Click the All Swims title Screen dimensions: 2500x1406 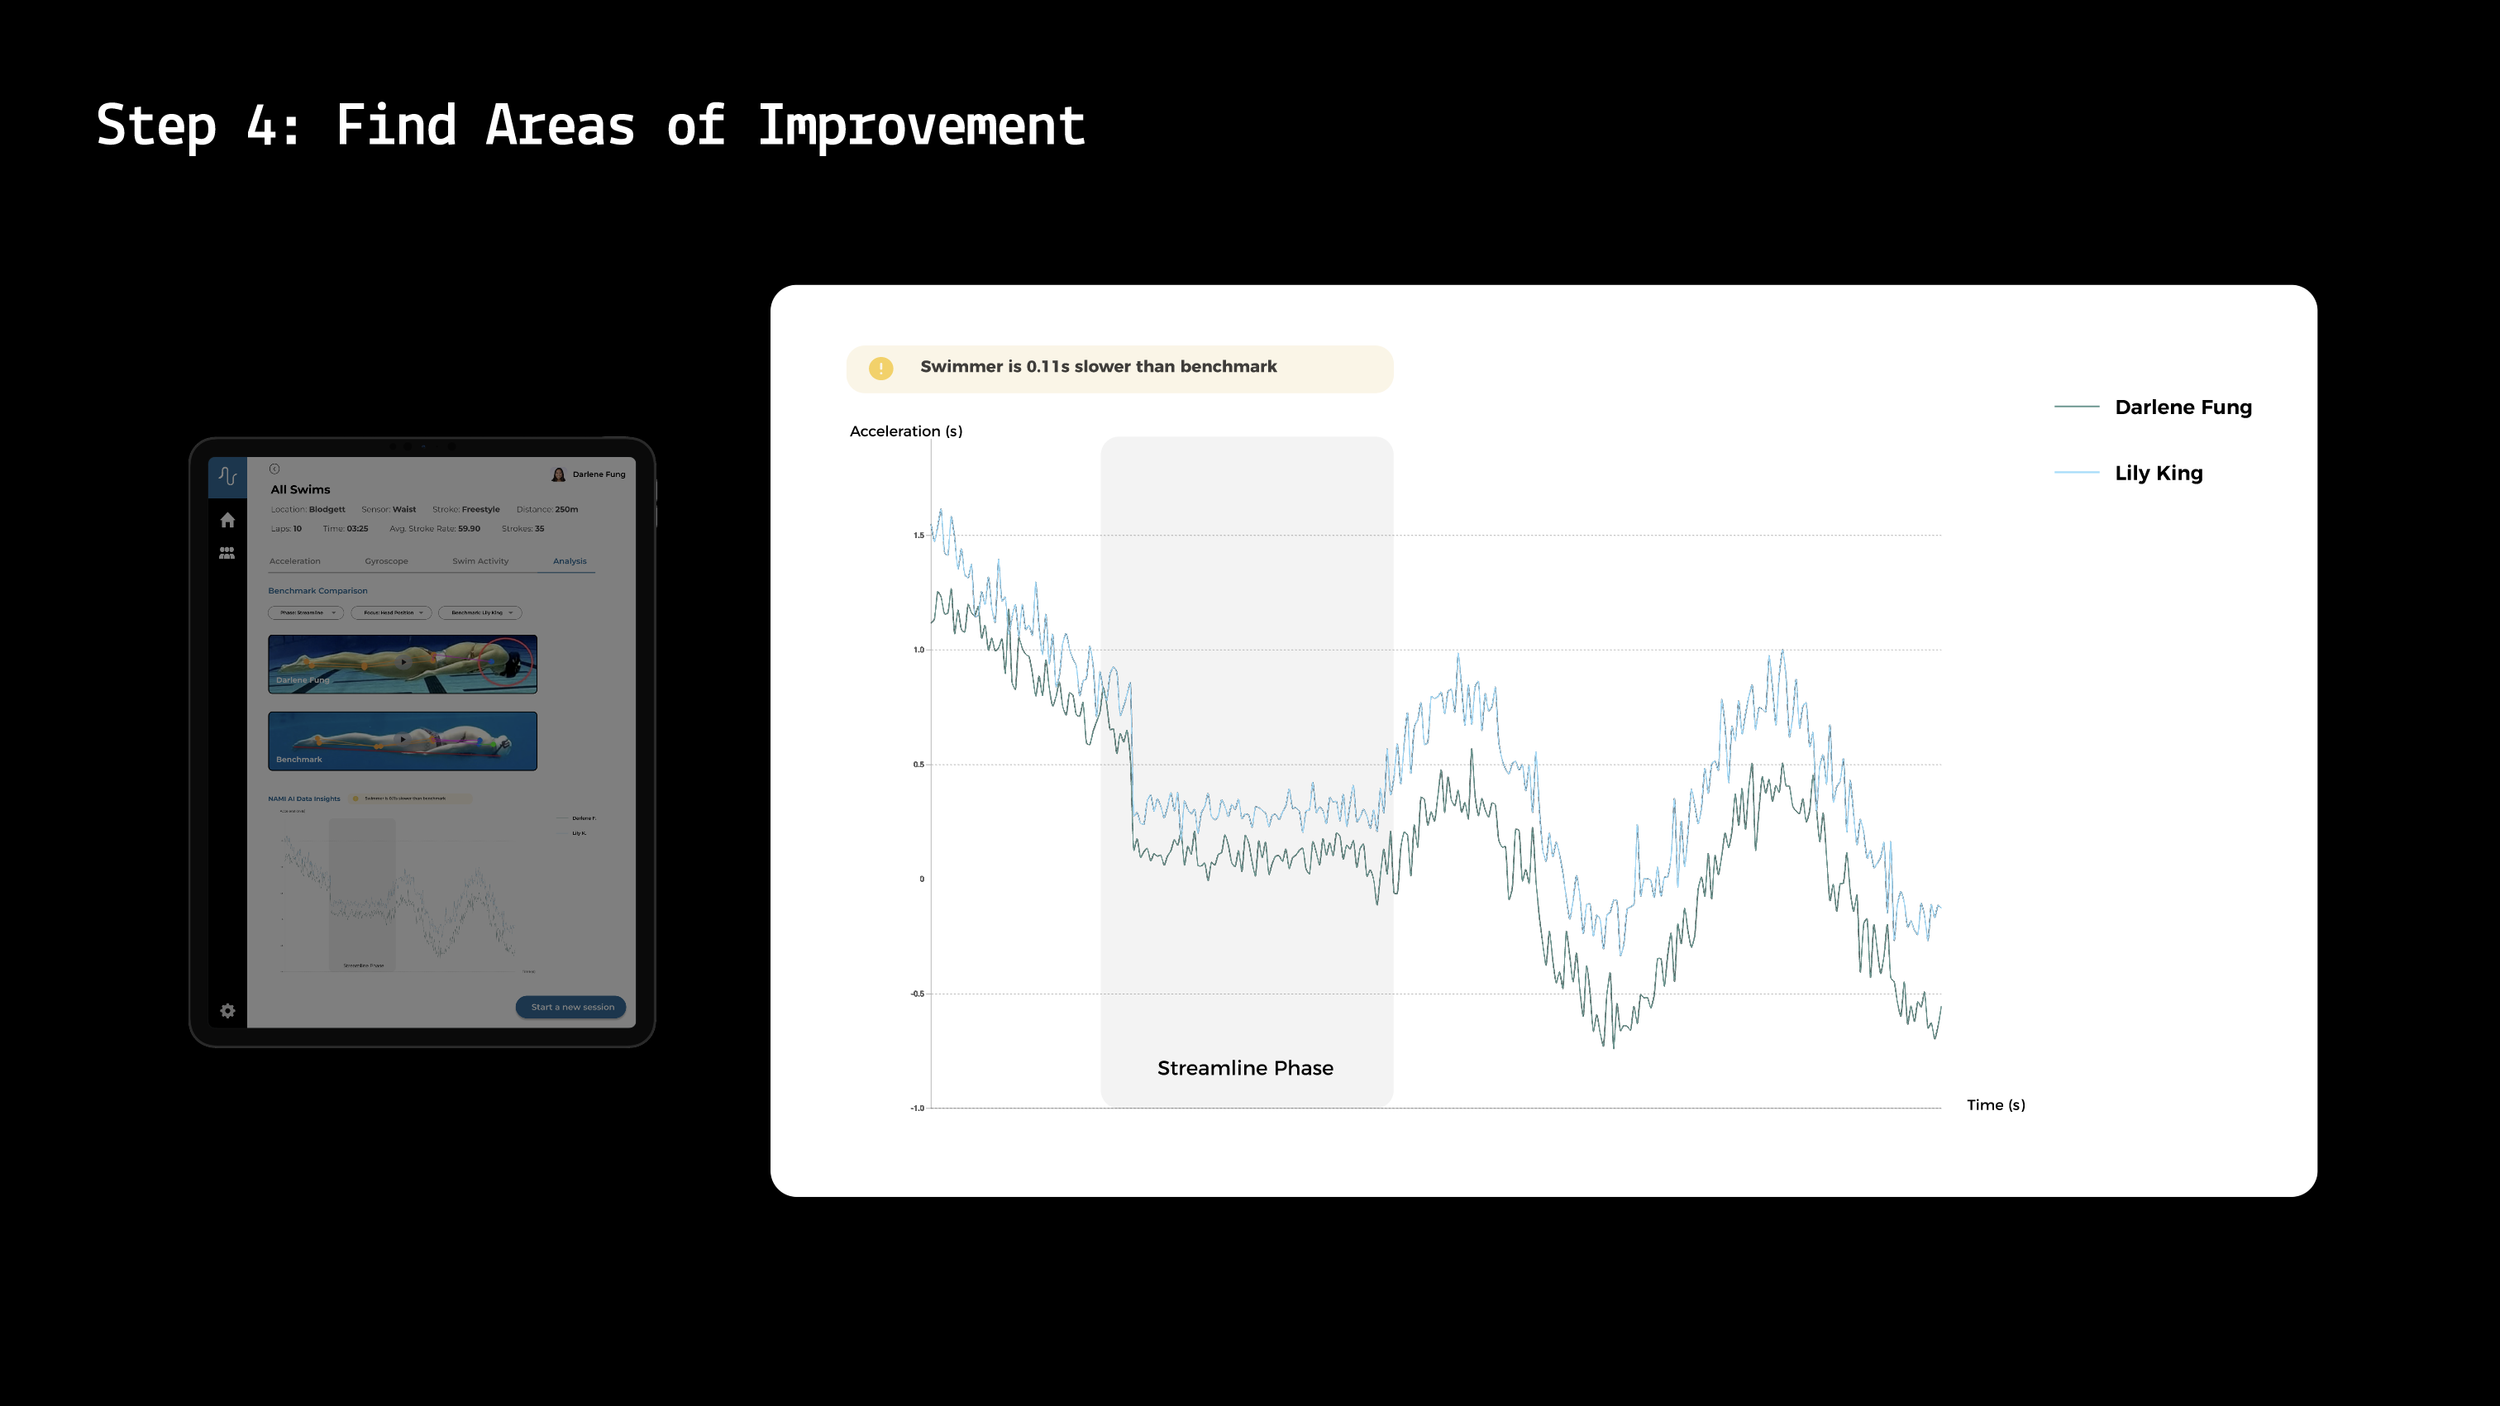[300, 489]
